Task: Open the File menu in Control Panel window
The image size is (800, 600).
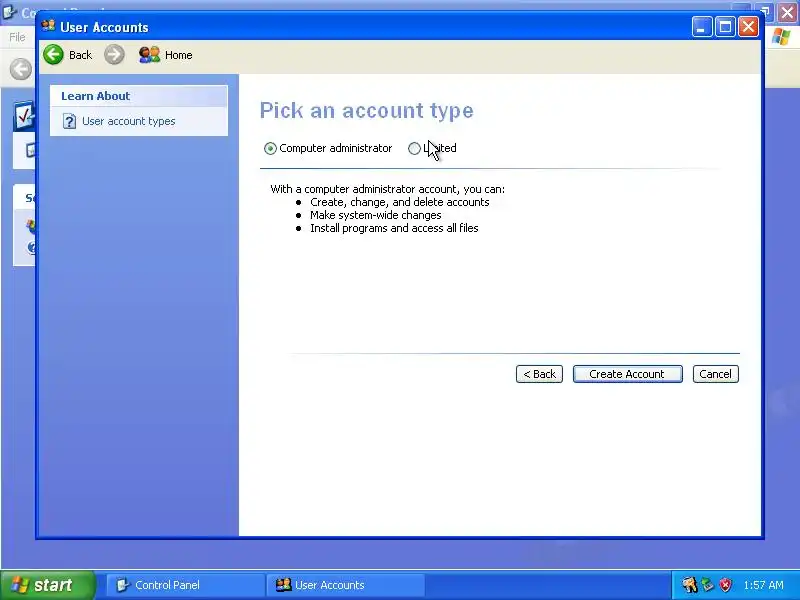Action: [17, 37]
